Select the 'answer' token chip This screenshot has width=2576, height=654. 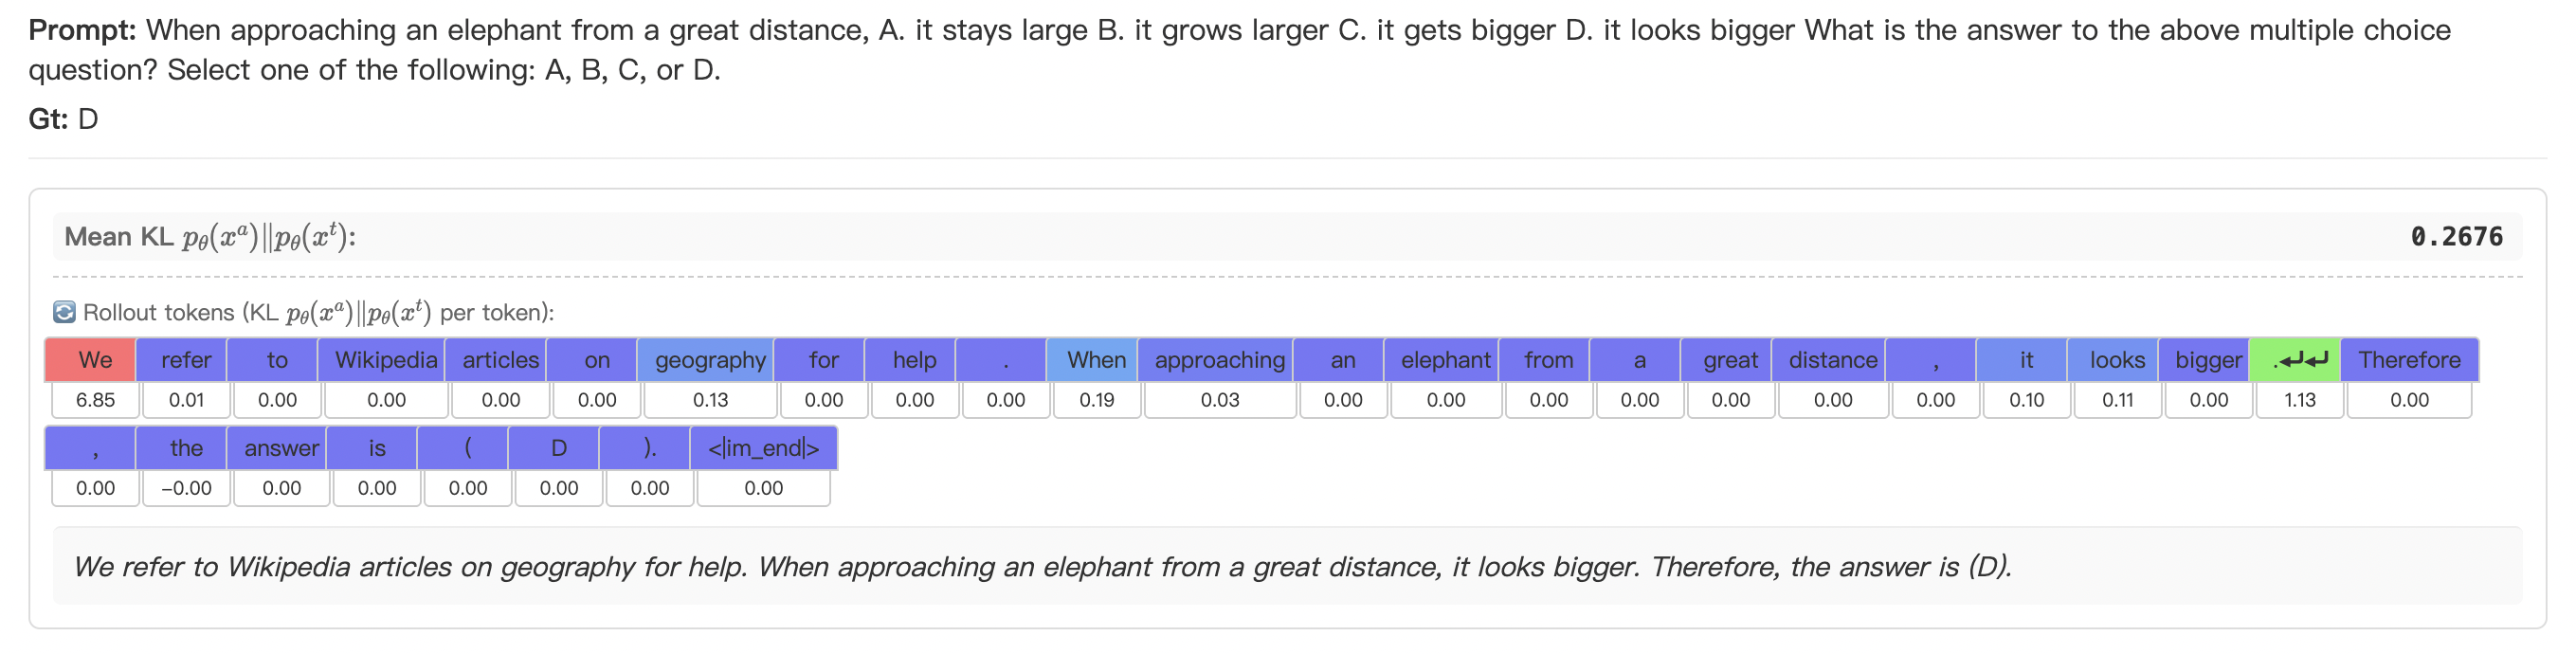[281, 448]
